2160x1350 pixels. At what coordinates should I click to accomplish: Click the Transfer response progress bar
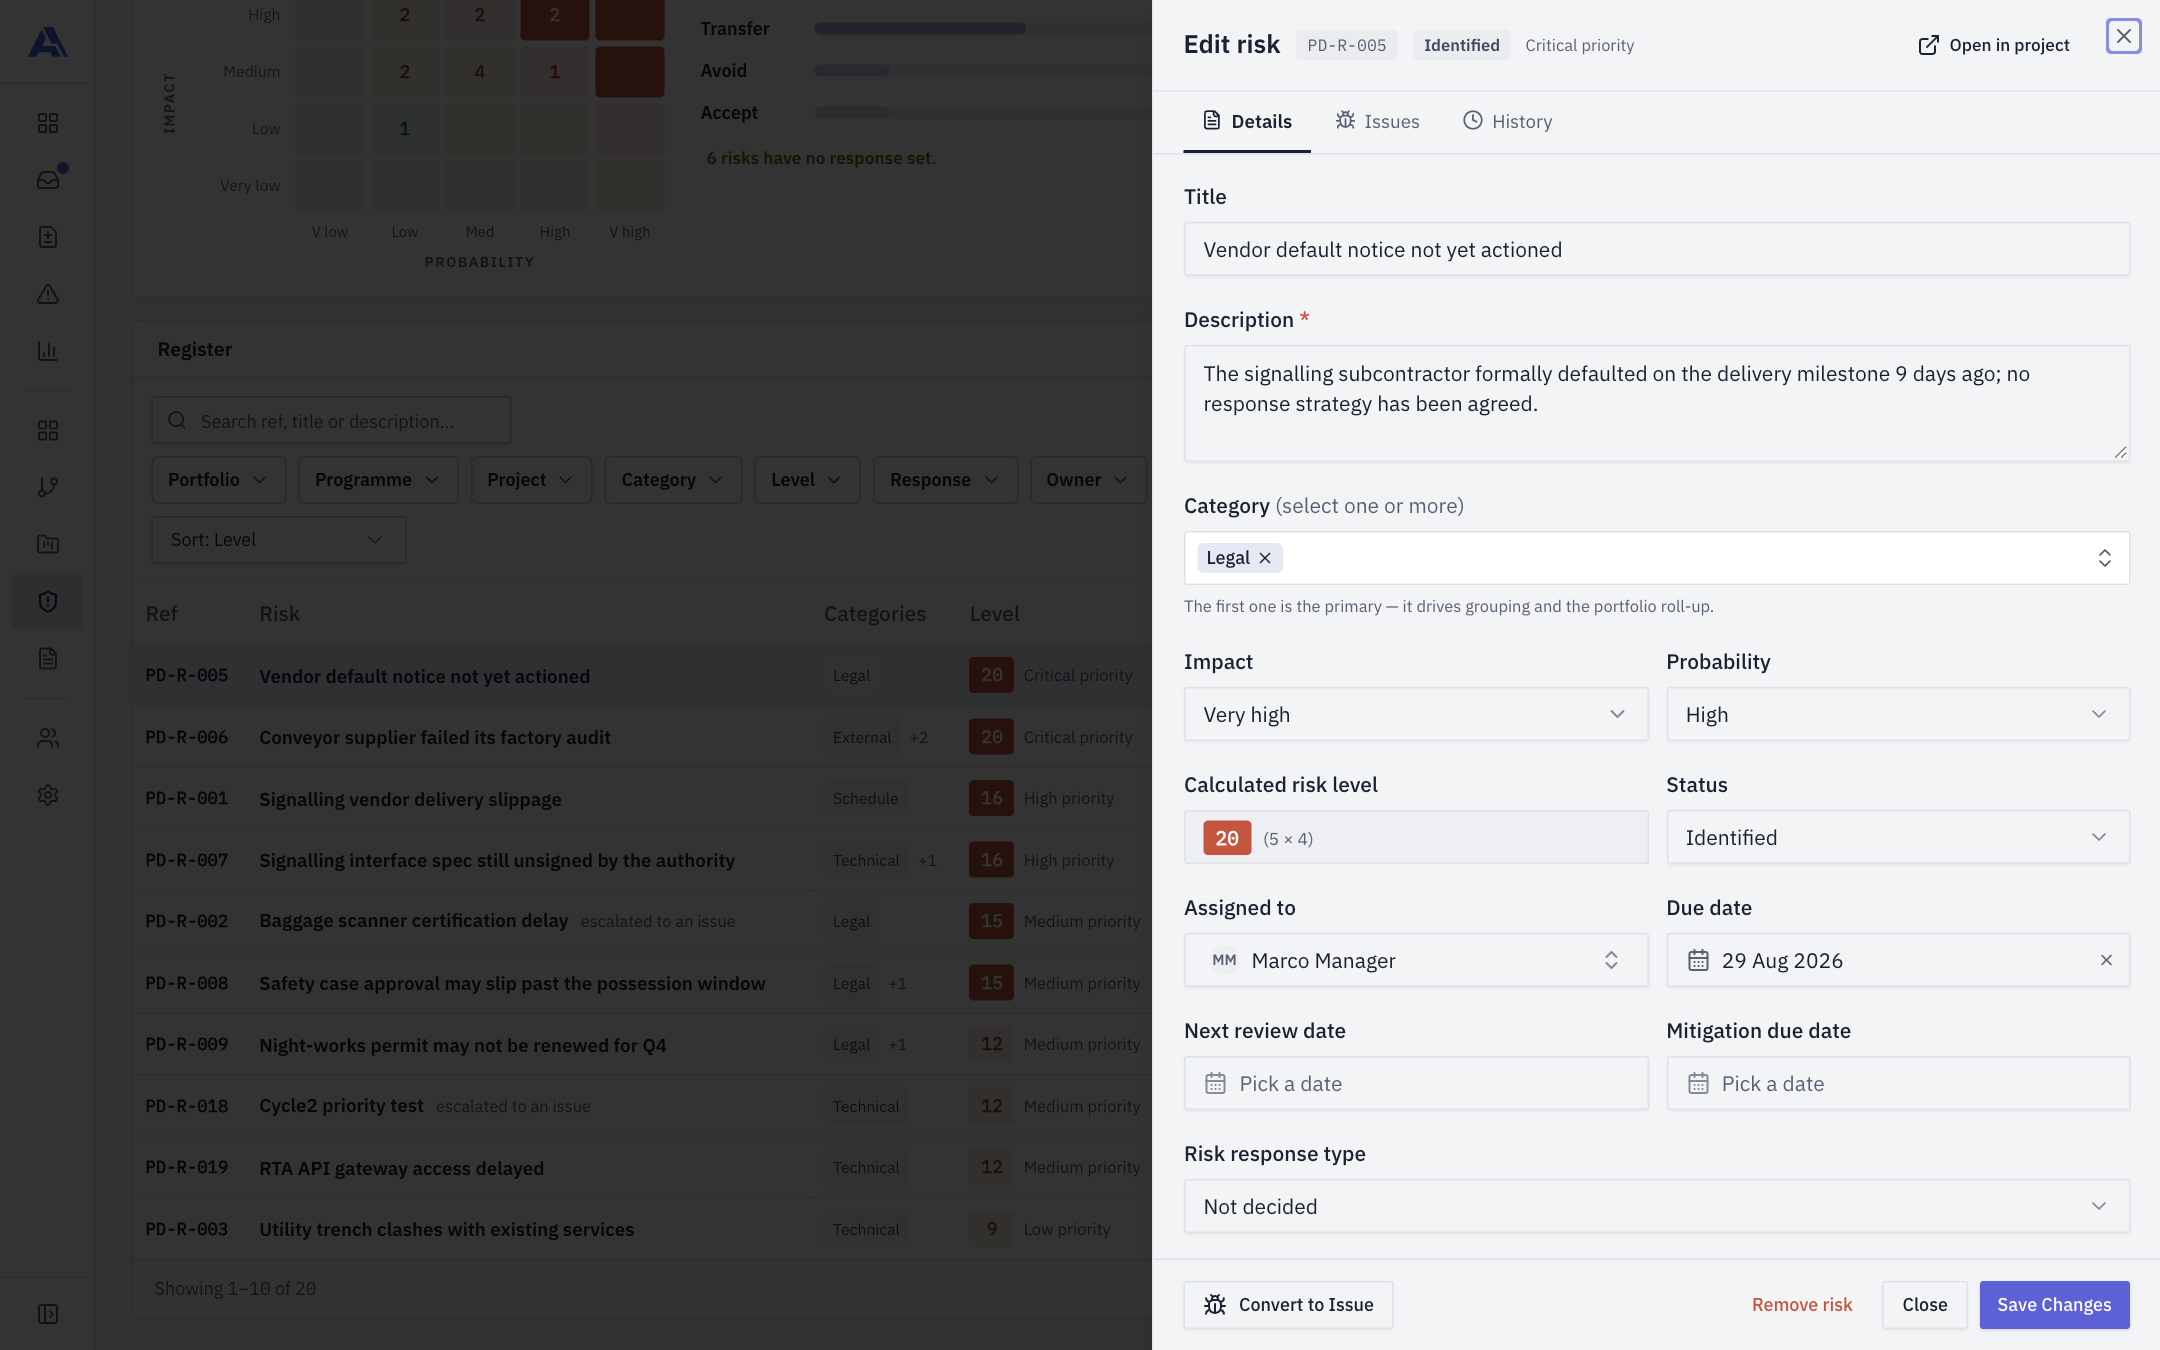pos(983,29)
